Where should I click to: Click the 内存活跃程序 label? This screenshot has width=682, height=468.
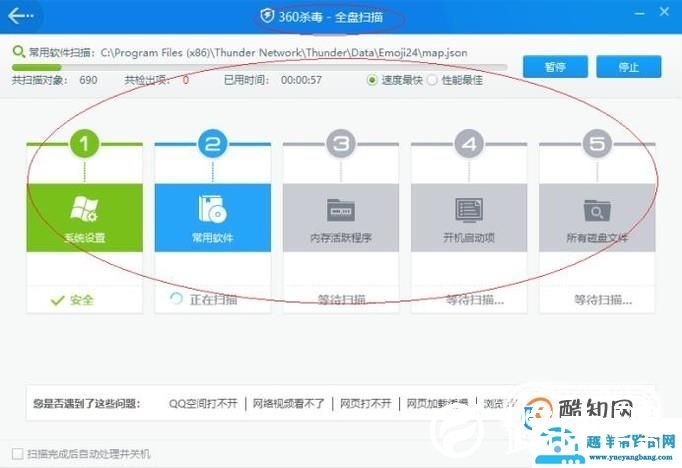pyautogui.click(x=341, y=238)
